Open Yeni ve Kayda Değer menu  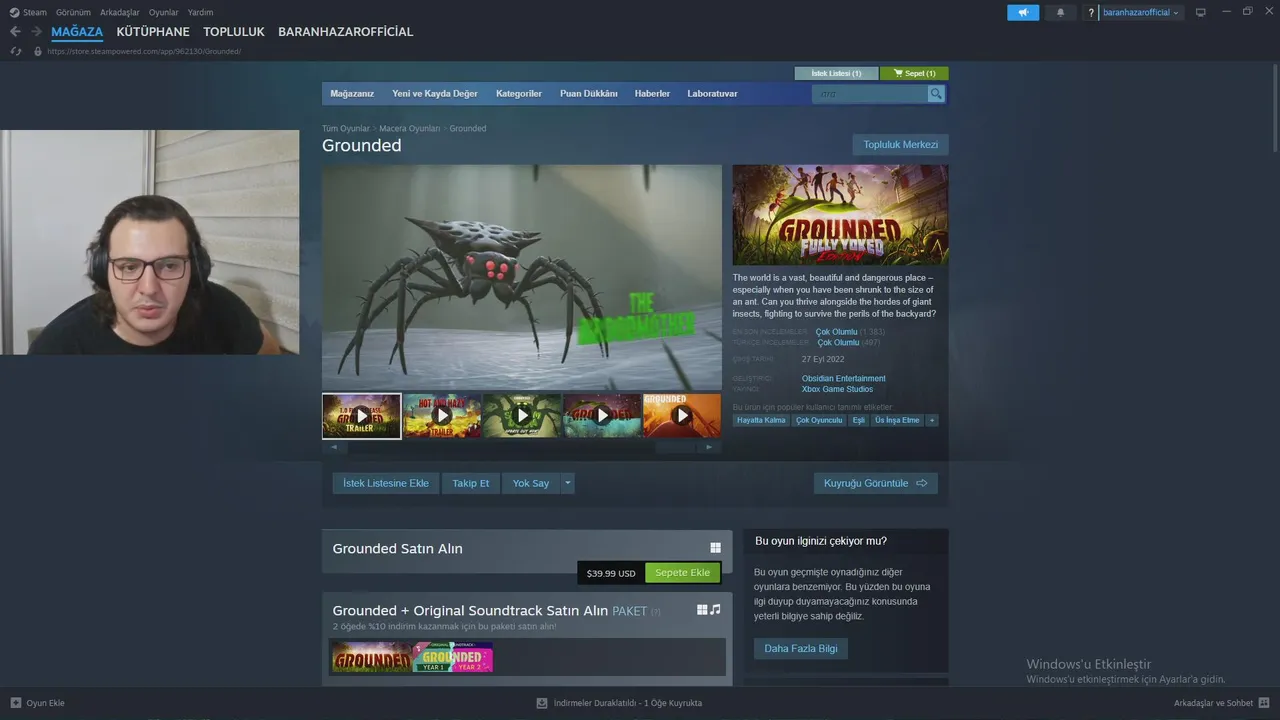(435, 93)
